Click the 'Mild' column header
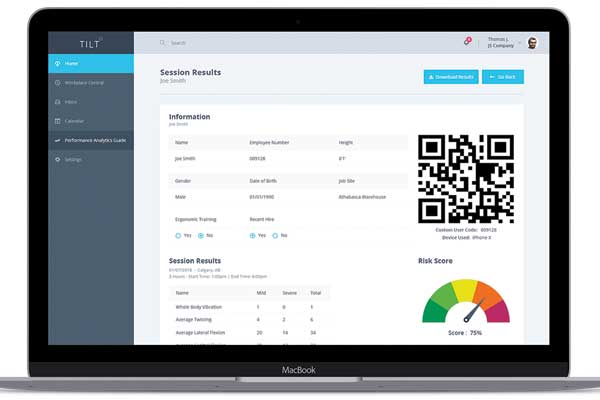Image resolution: width=600 pixels, height=400 pixels. [261, 293]
